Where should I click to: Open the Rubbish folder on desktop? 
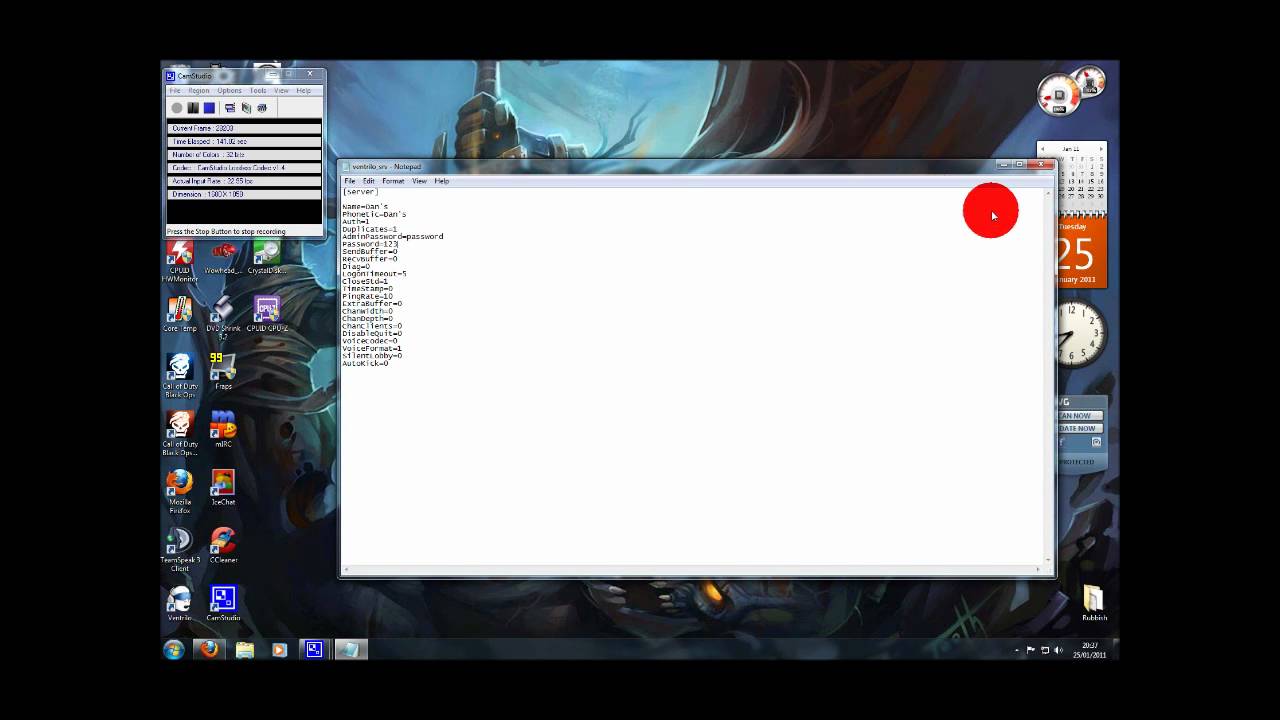click(1094, 604)
